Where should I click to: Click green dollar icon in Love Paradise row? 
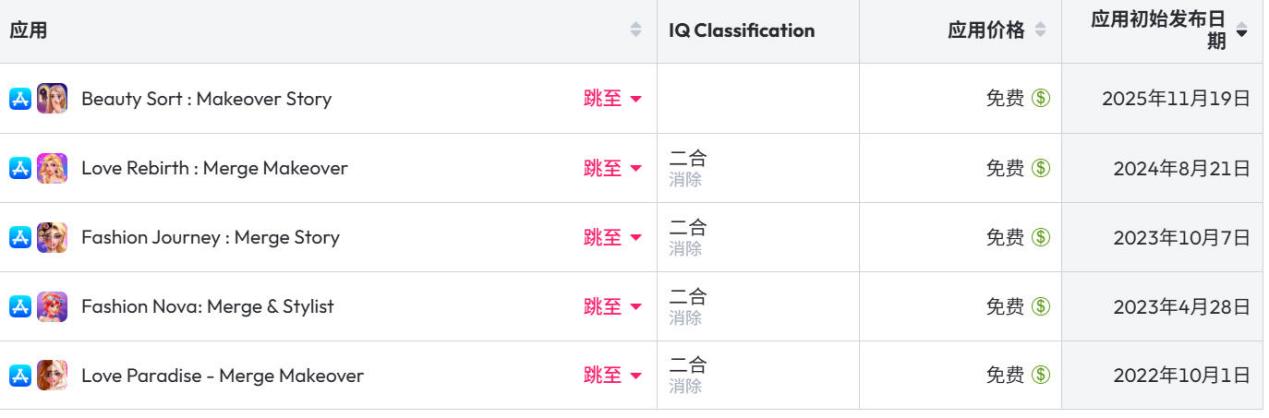pyautogui.click(x=1039, y=376)
